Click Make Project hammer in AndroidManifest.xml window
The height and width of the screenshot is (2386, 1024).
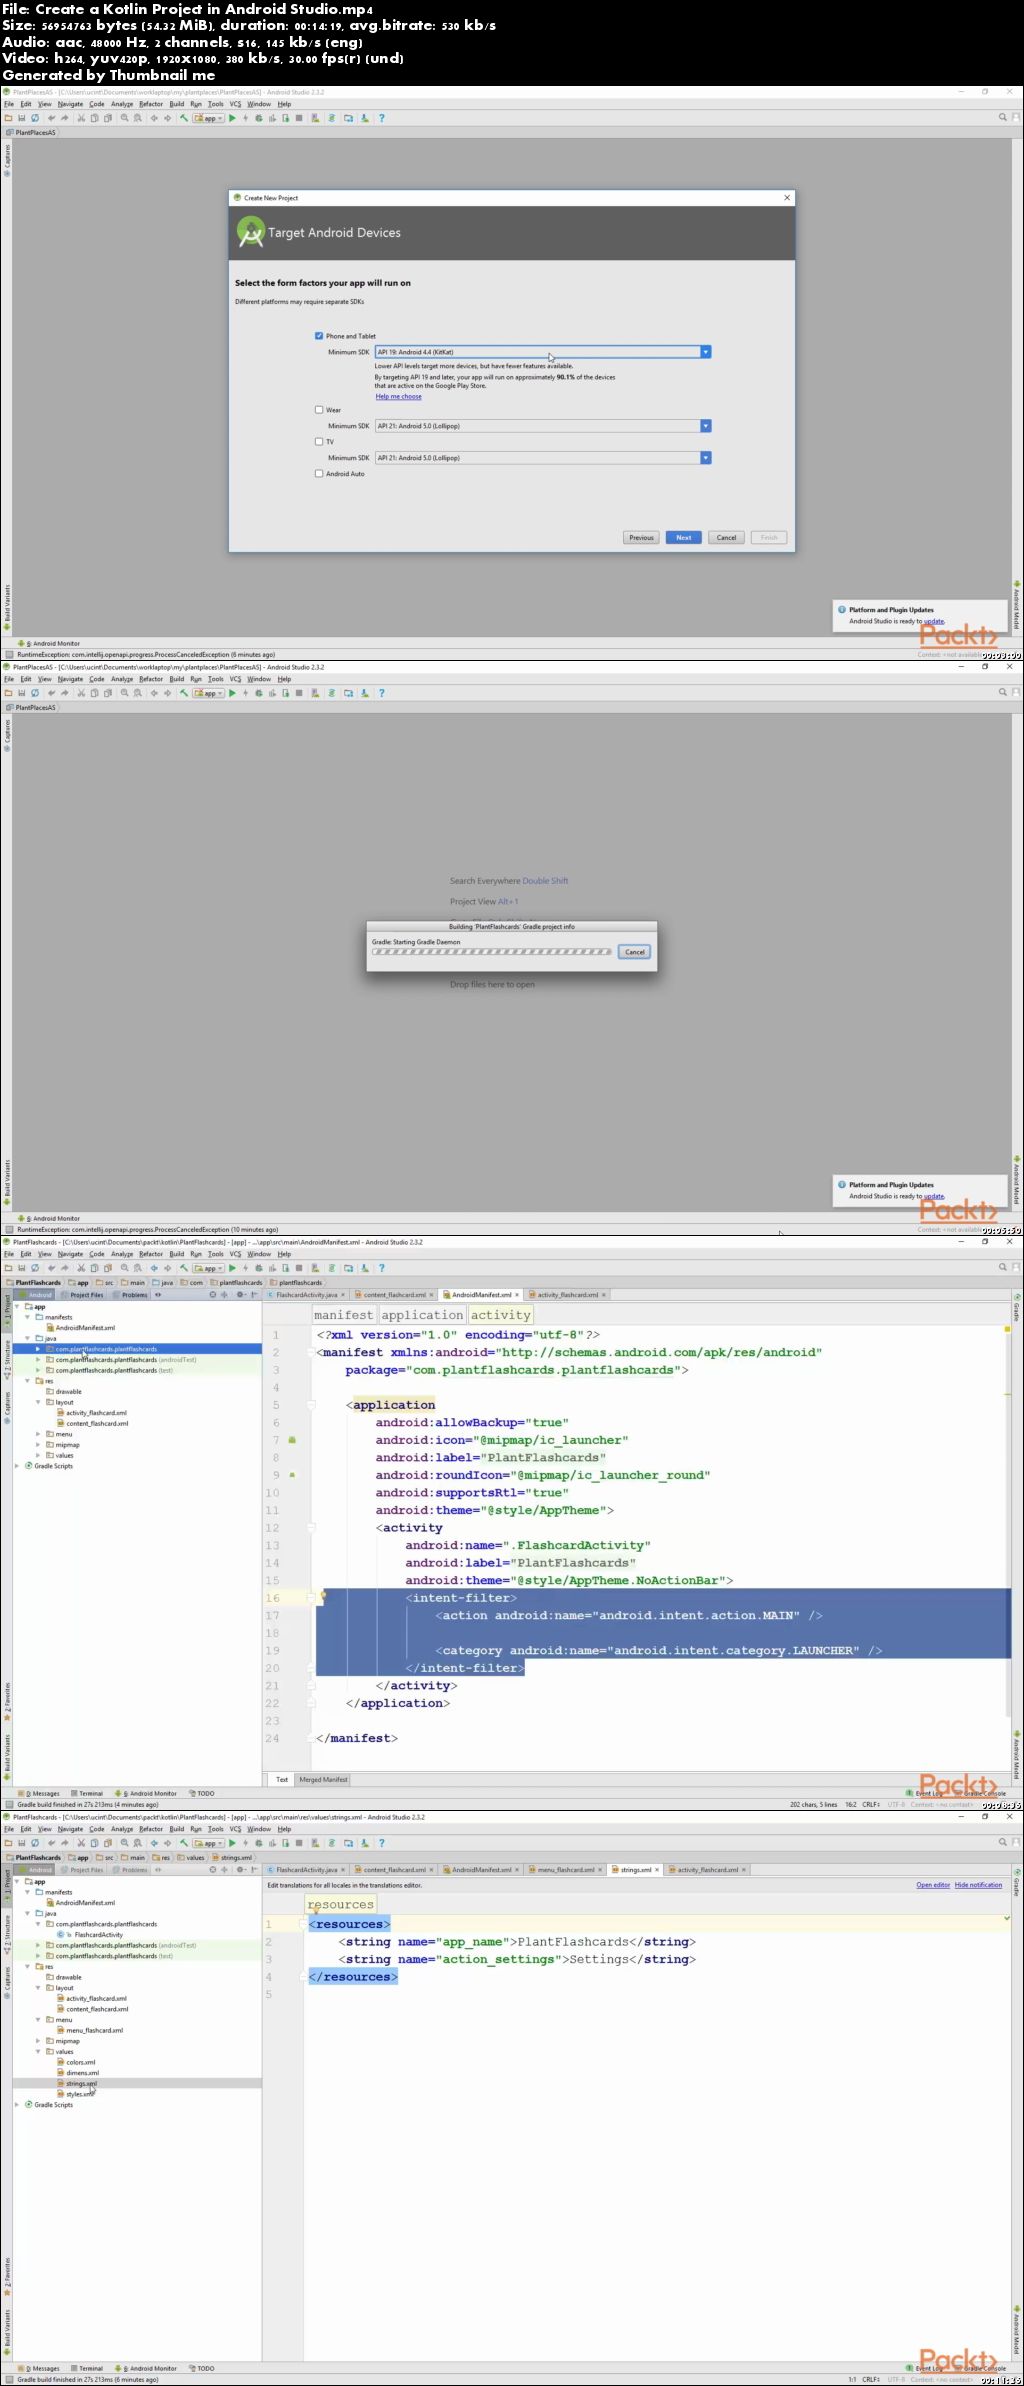[184, 1268]
